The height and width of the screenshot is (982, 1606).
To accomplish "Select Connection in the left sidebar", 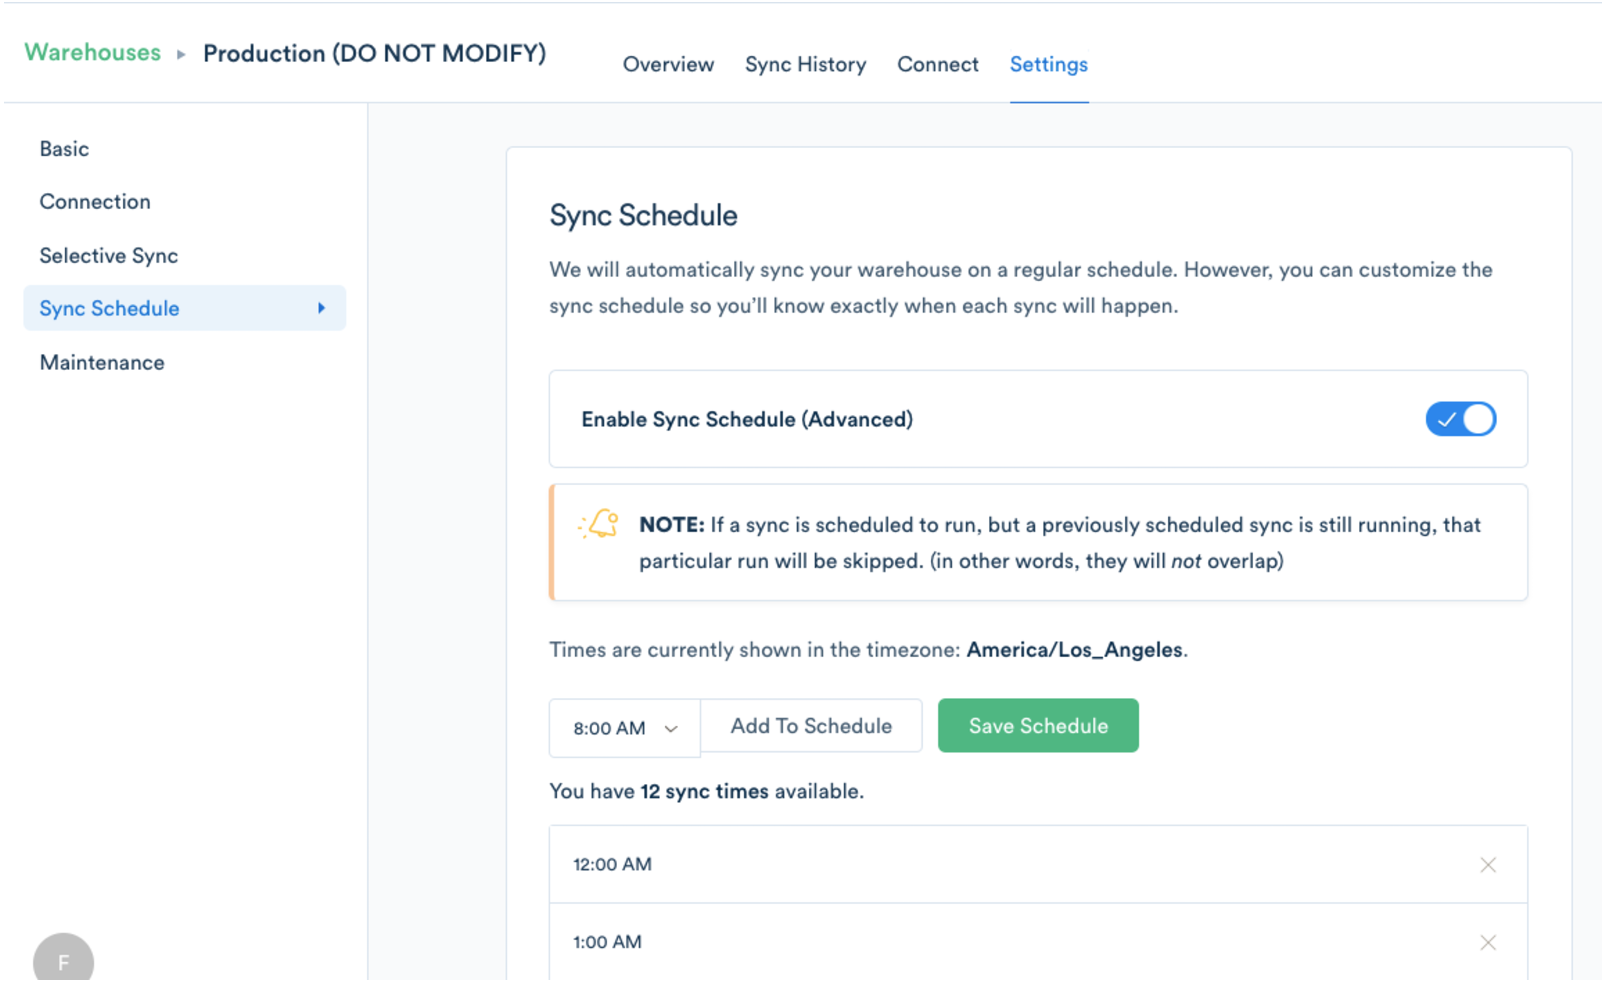I will click(x=95, y=201).
